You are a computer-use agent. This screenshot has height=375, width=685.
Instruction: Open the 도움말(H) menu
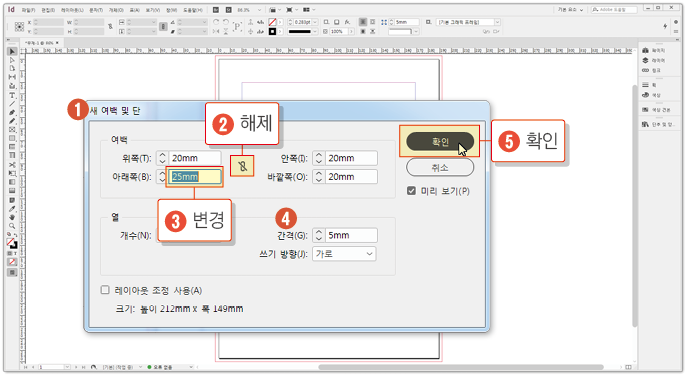coord(192,10)
